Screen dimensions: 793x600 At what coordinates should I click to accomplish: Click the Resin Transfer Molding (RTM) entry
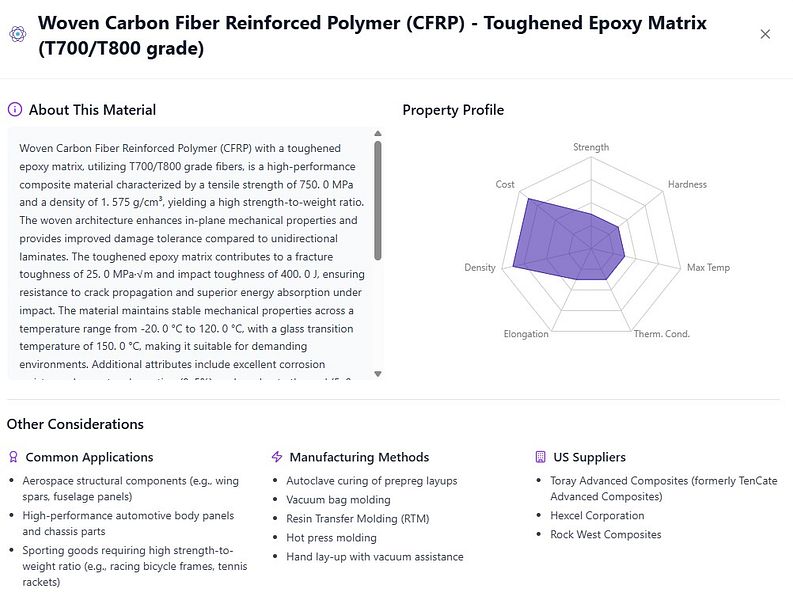[x=358, y=519]
